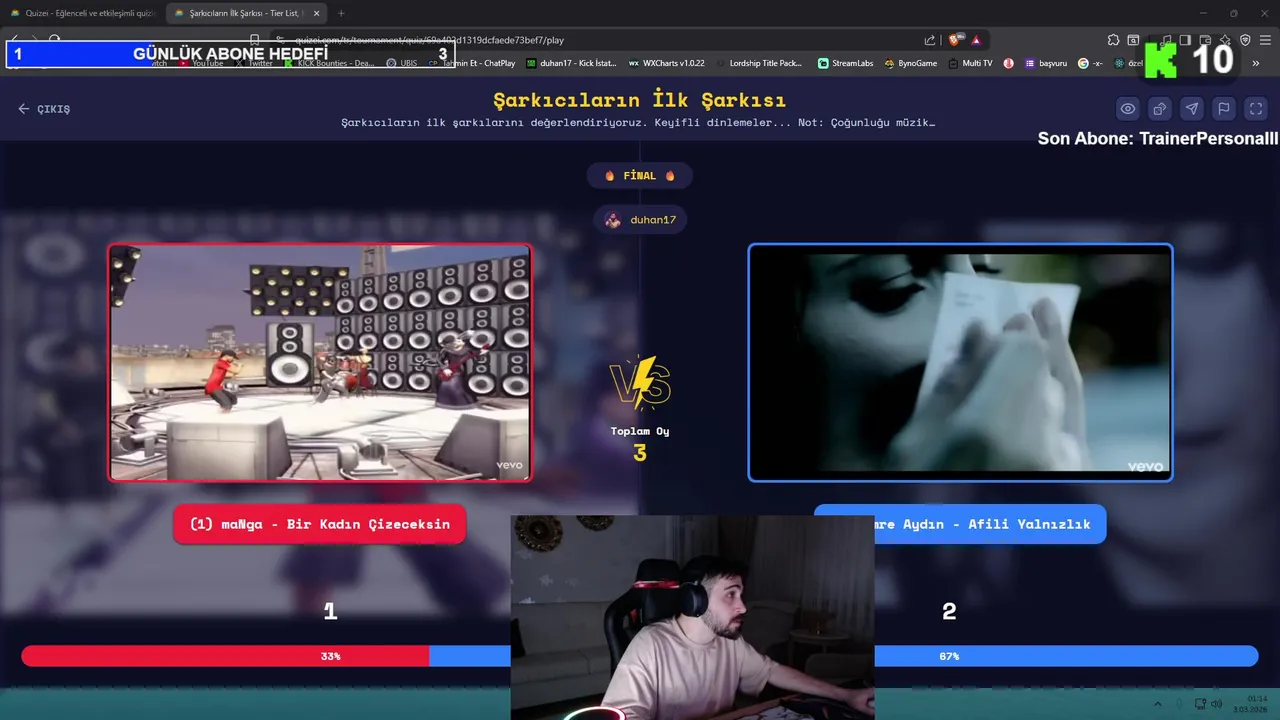Toggle the browser sidebar panel icon

(x=1185, y=40)
